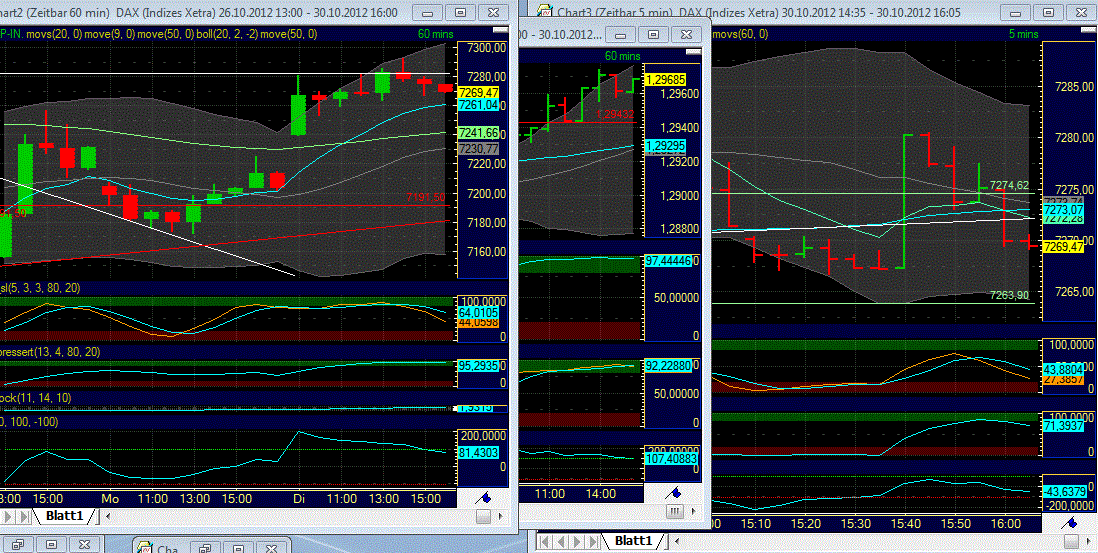This screenshot has width=1098, height=553.
Task: Click the scrollbar left arrow in Chart2
Action: [x=109, y=517]
